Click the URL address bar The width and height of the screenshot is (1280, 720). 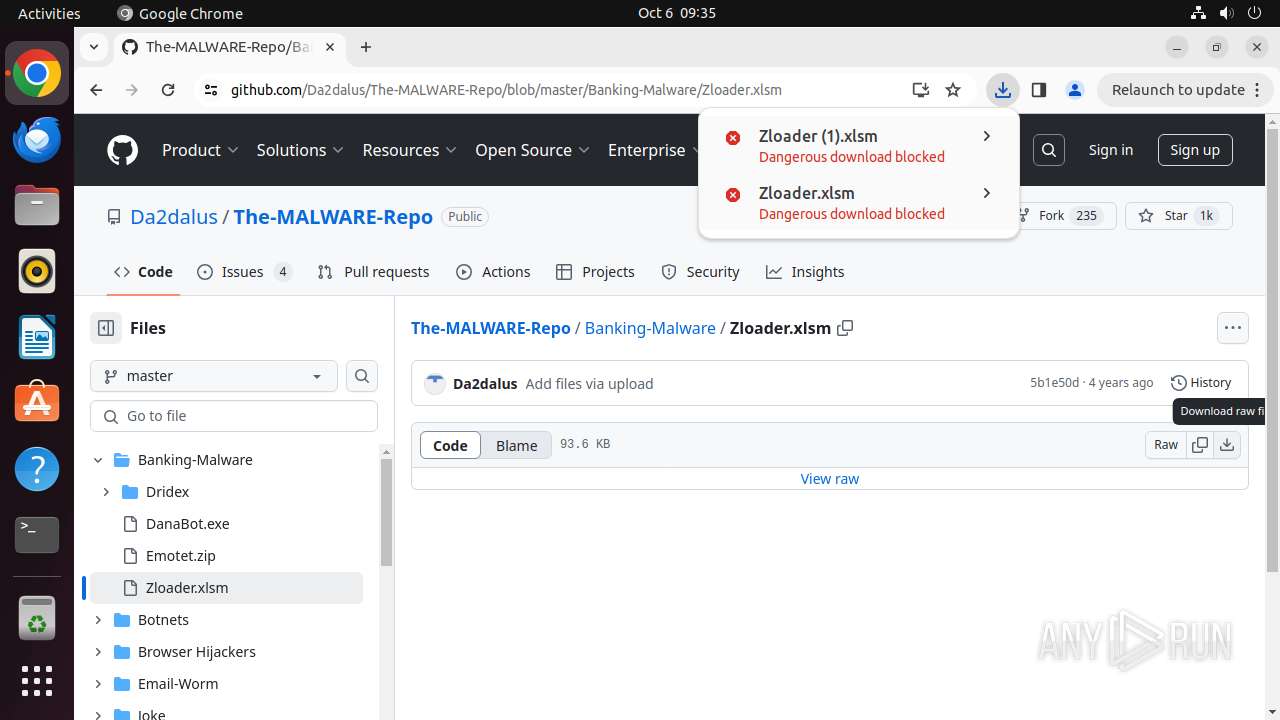[x=506, y=90]
